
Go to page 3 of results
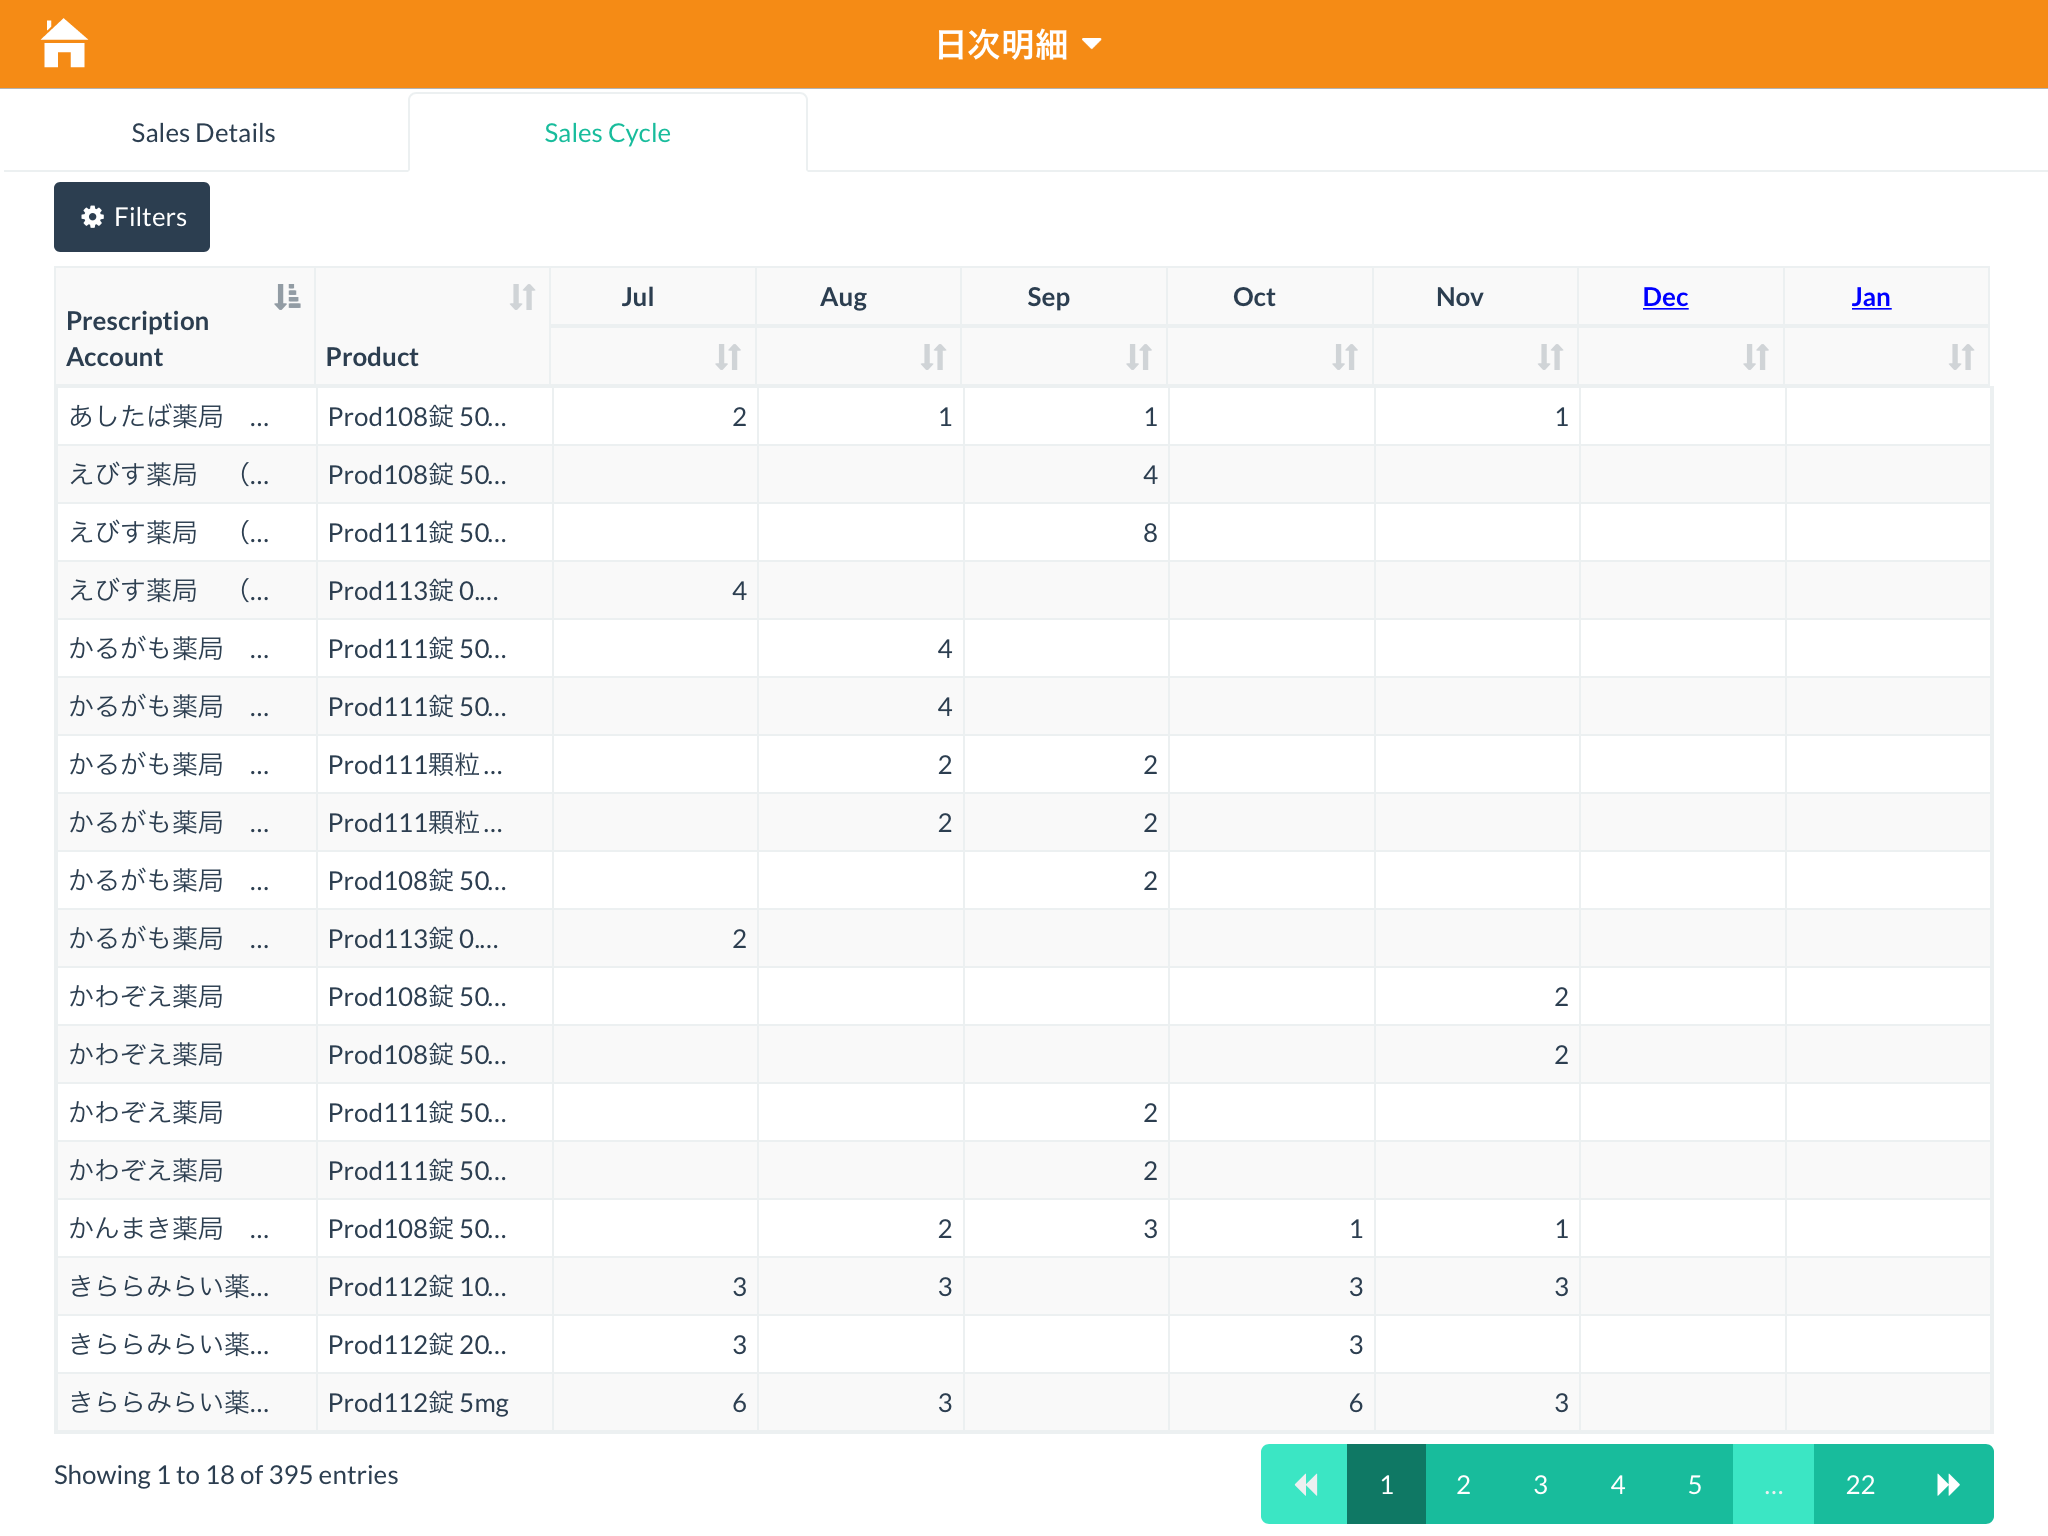(x=1540, y=1484)
